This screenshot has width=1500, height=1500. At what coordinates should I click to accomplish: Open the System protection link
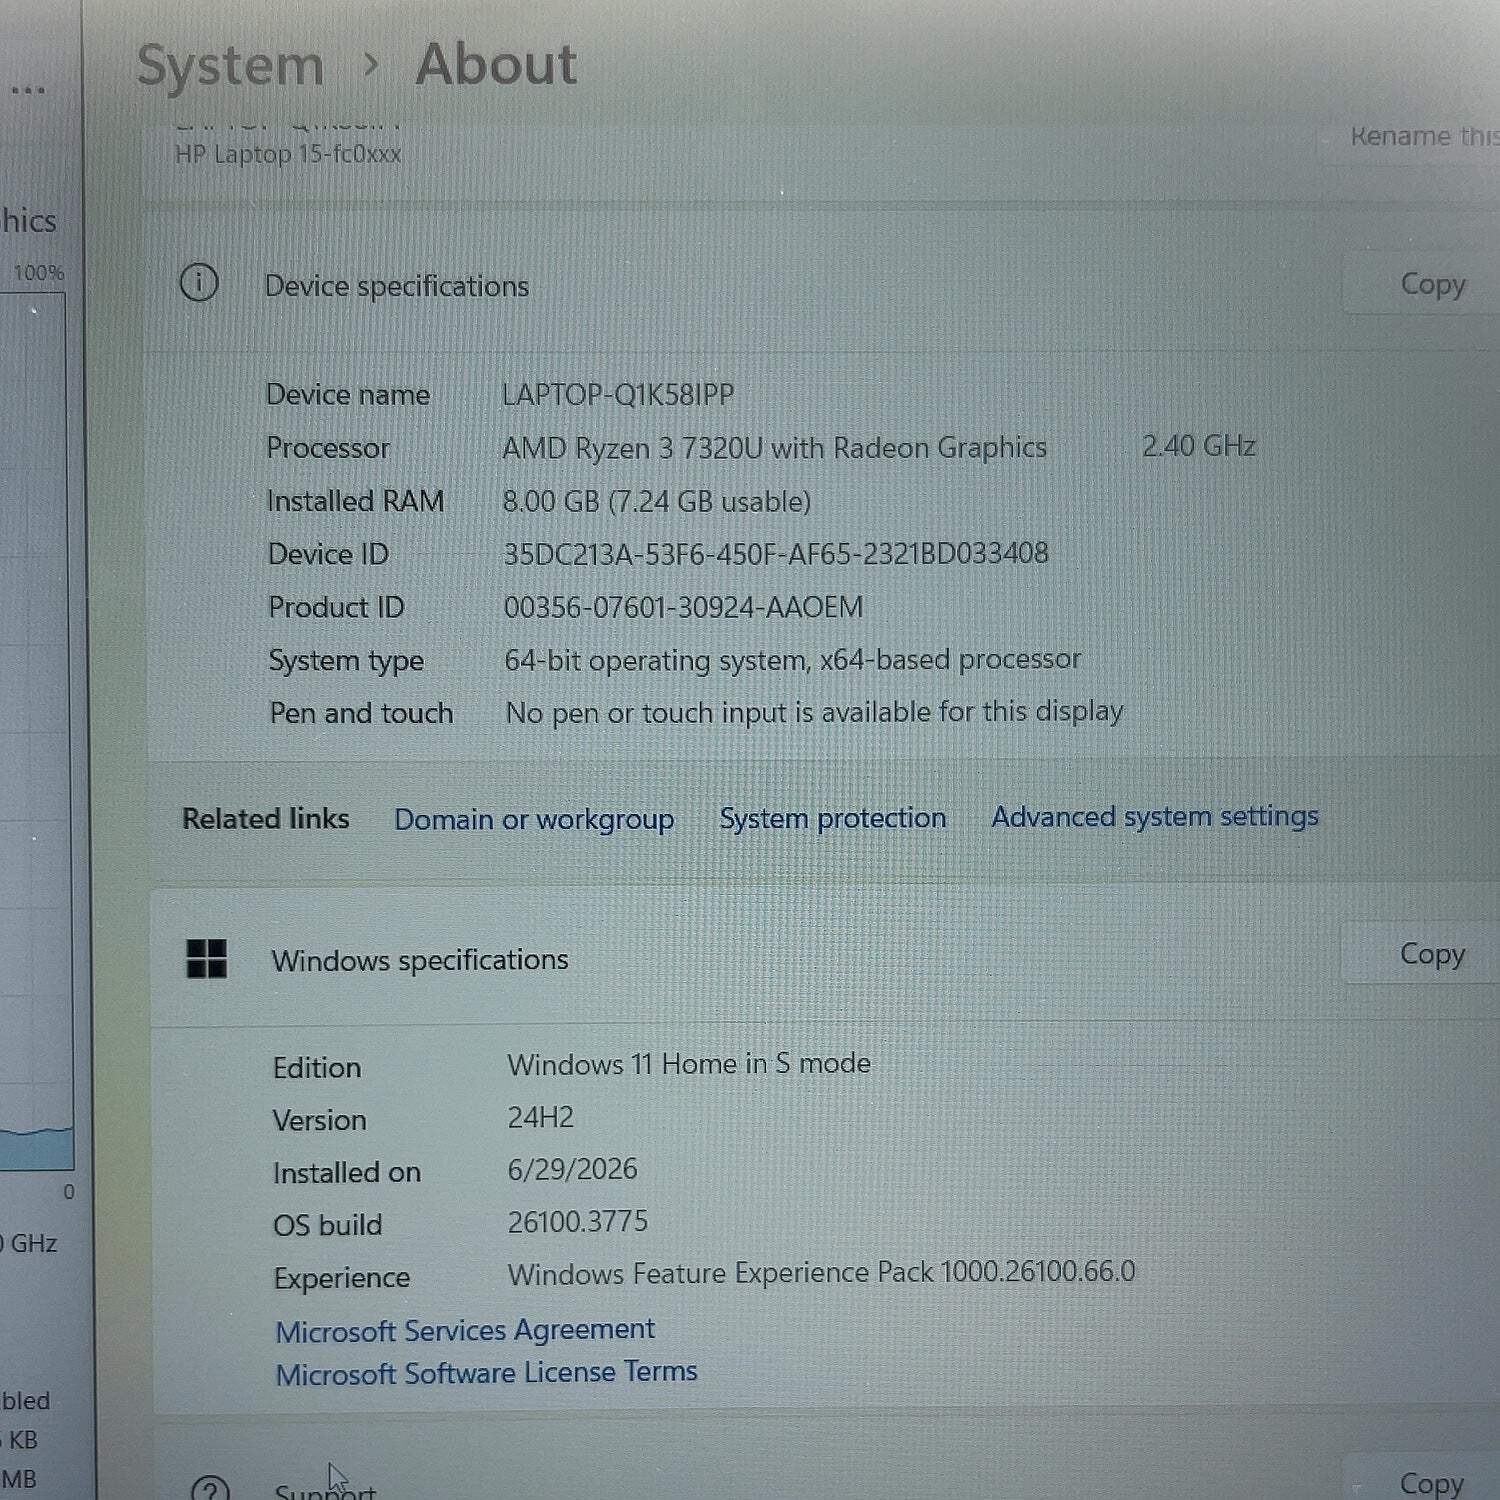pos(832,818)
